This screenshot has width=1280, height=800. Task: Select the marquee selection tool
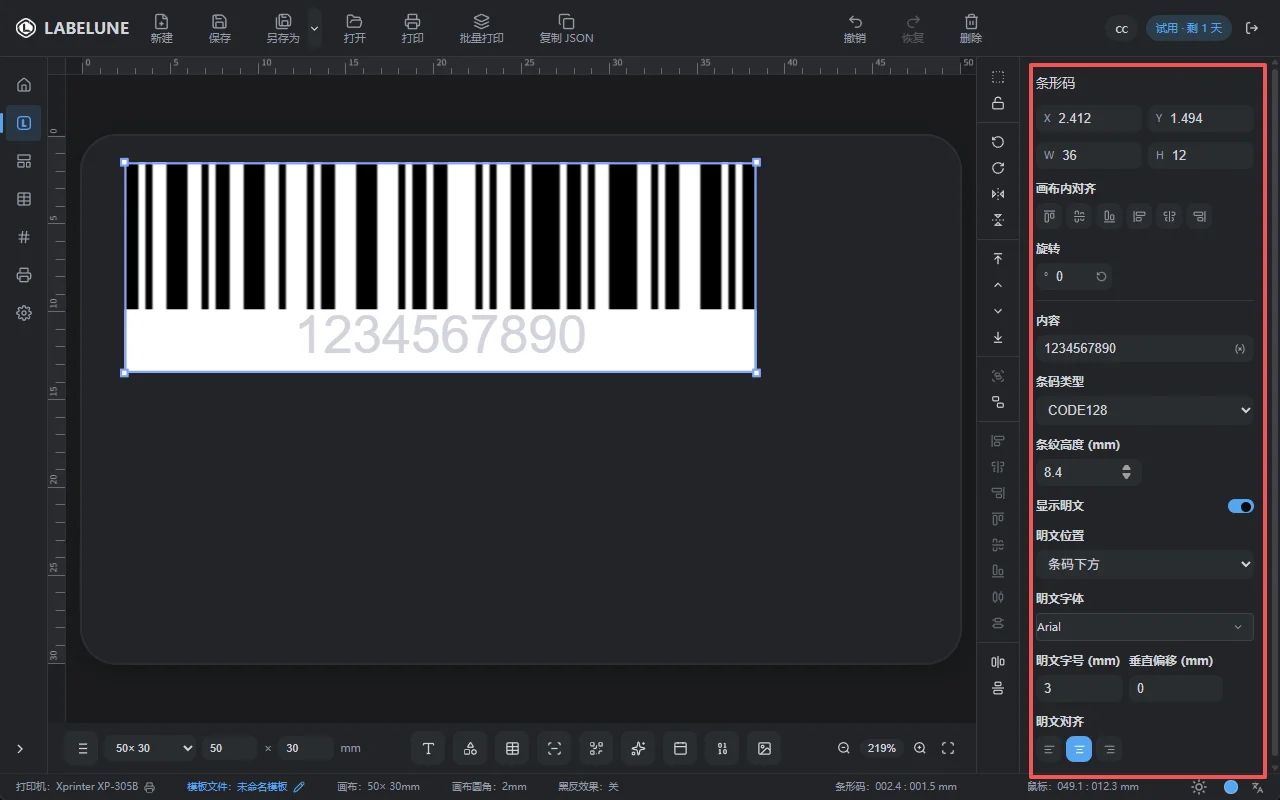click(x=998, y=77)
